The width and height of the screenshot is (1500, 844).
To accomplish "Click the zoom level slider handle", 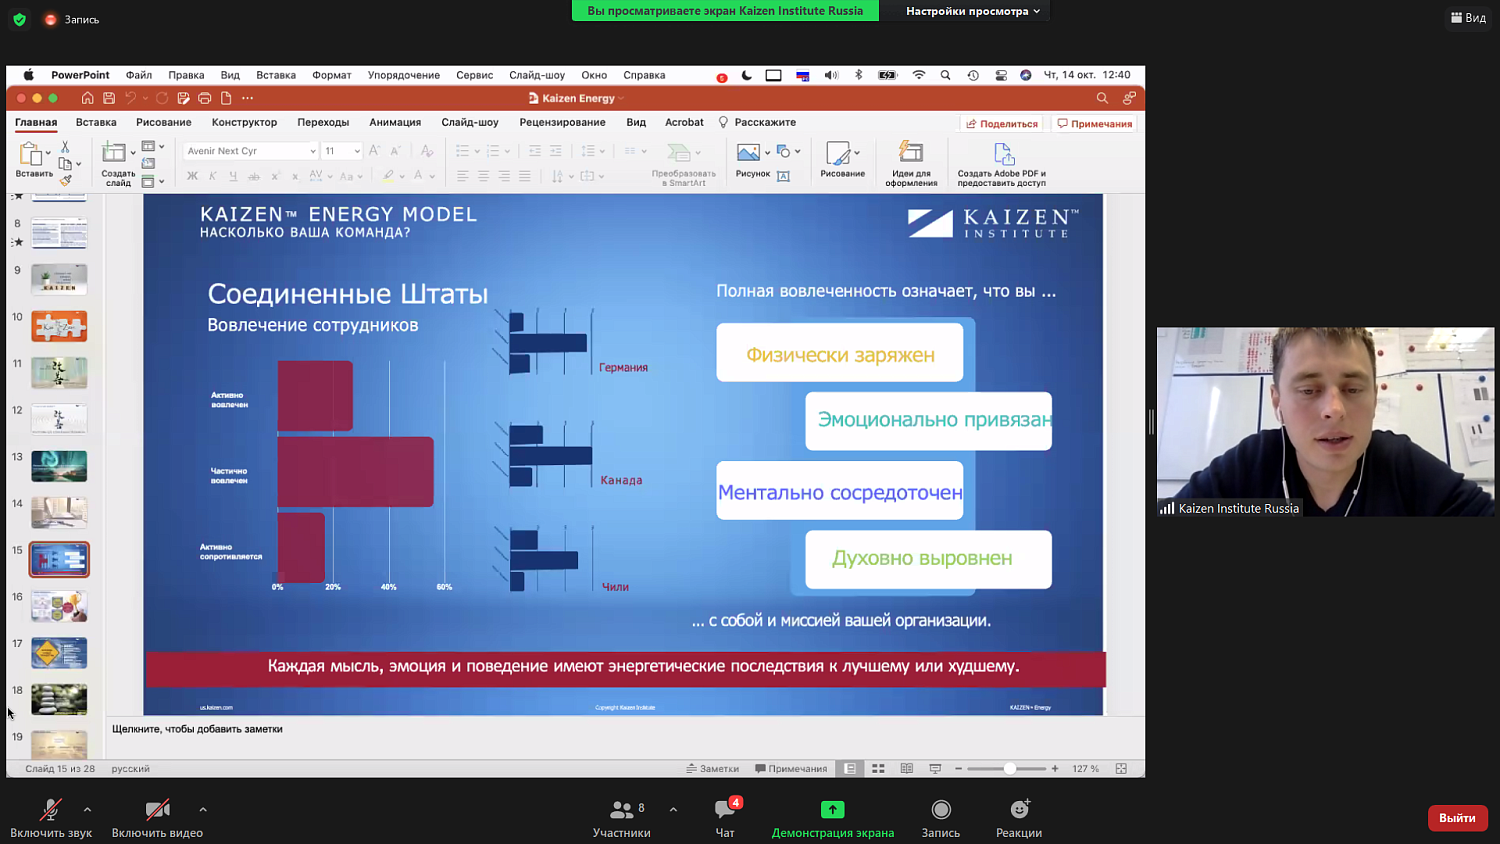I will tap(1010, 769).
